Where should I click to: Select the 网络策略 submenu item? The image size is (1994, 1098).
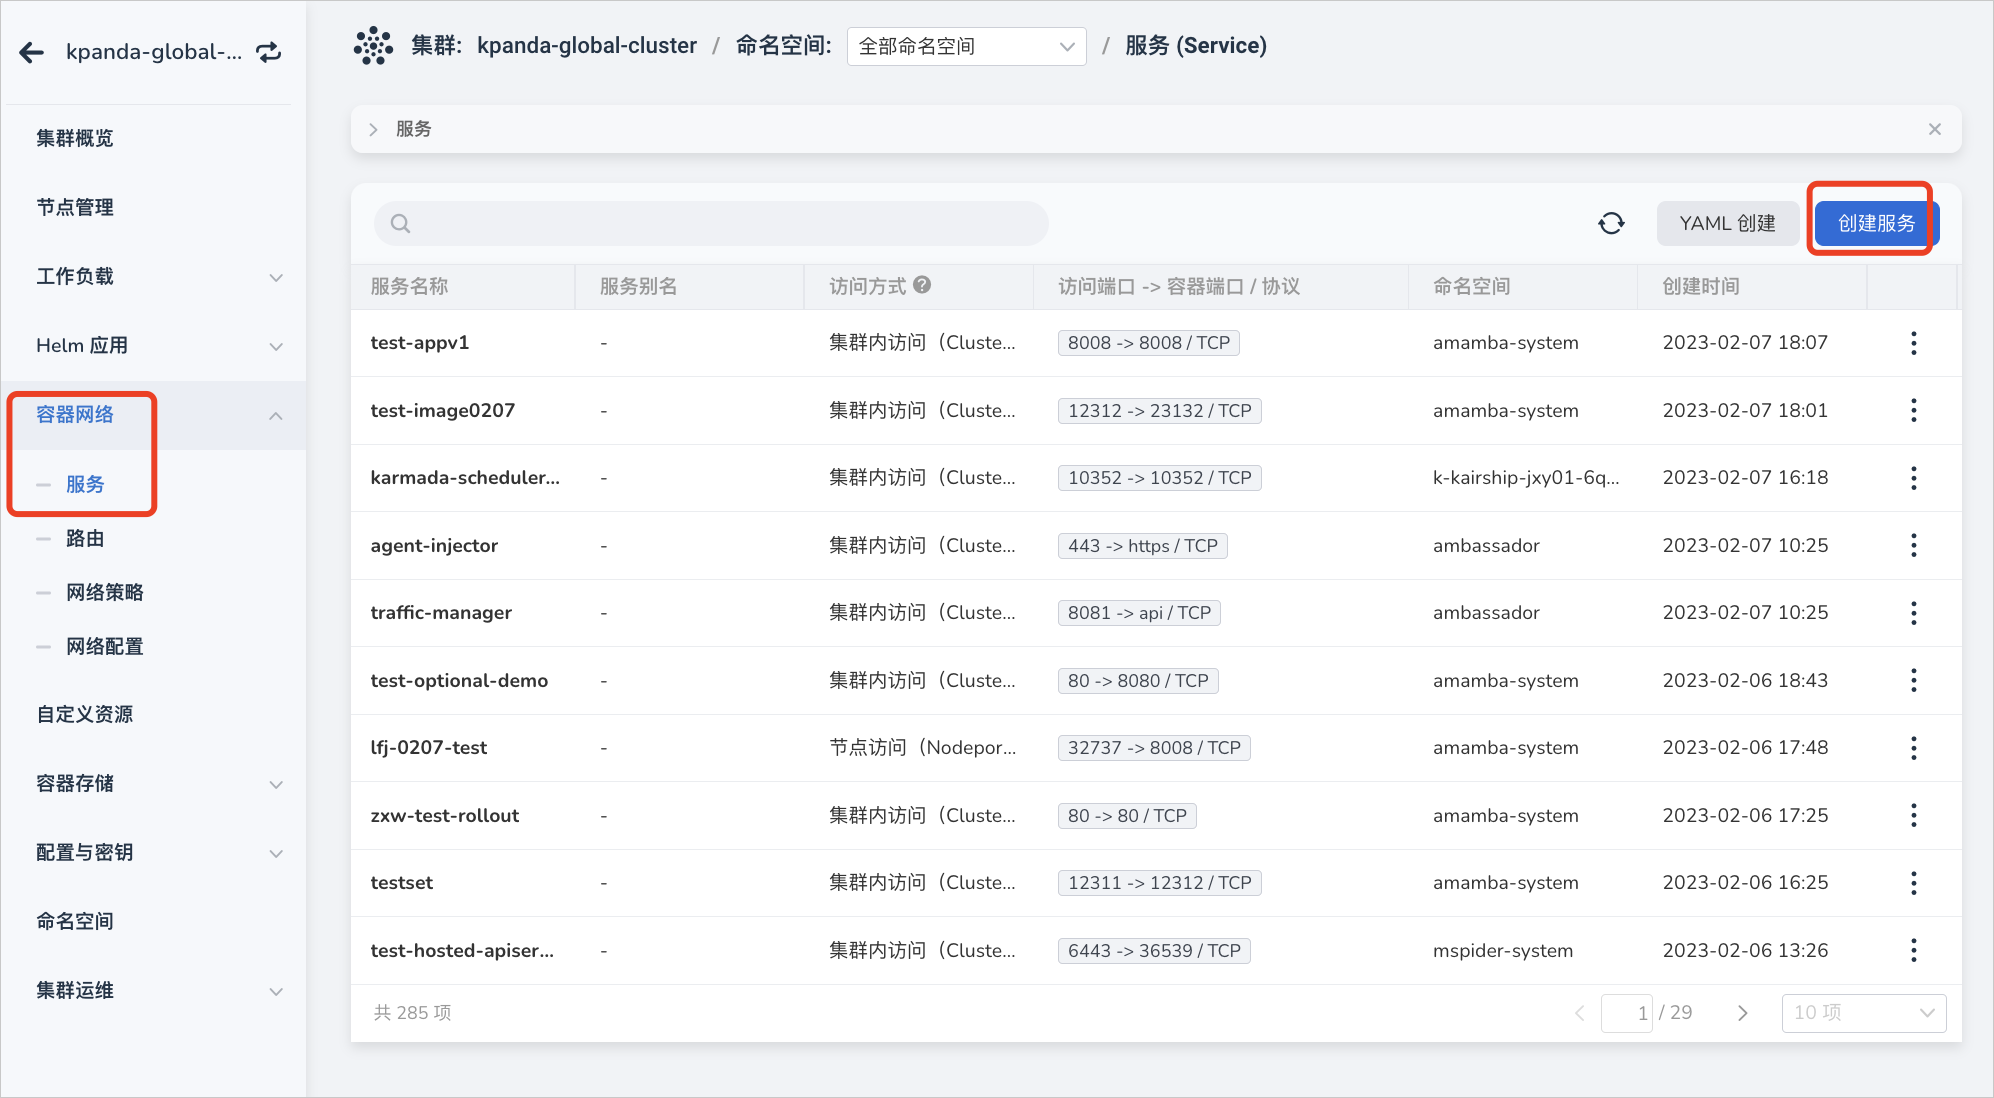pos(105,592)
